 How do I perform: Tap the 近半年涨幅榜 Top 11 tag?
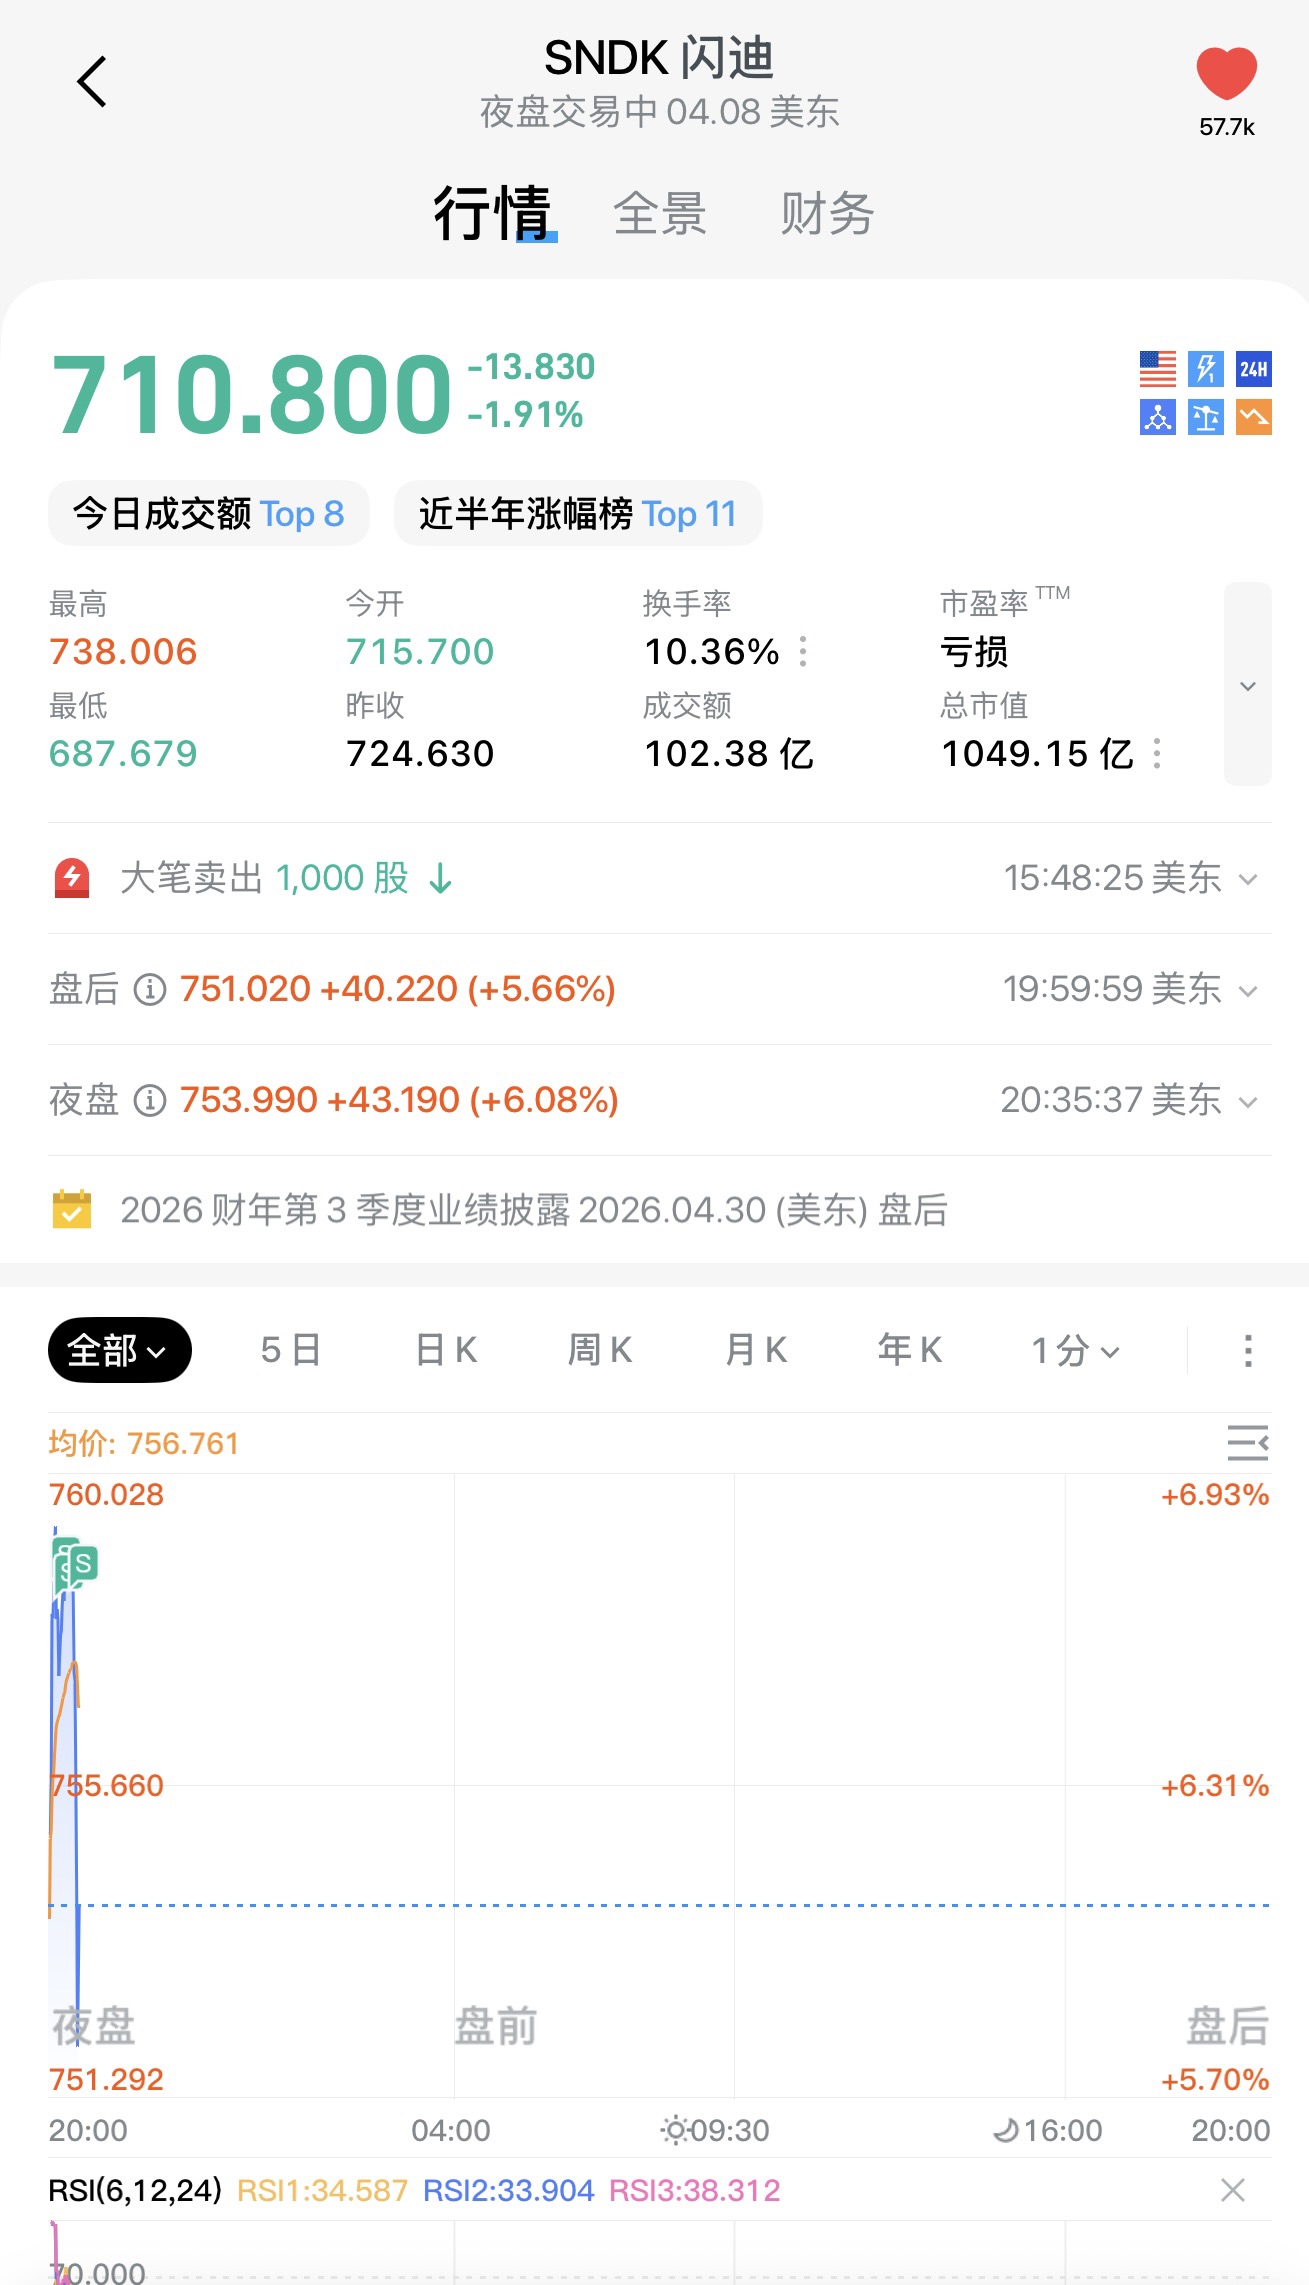click(x=578, y=514)
